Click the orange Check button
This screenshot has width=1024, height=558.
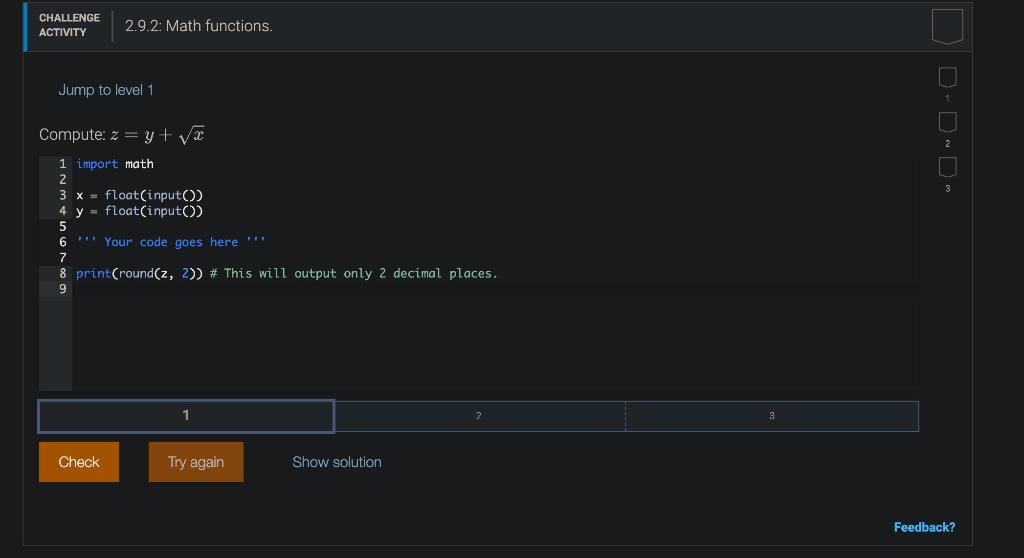[x=79, y=462]
